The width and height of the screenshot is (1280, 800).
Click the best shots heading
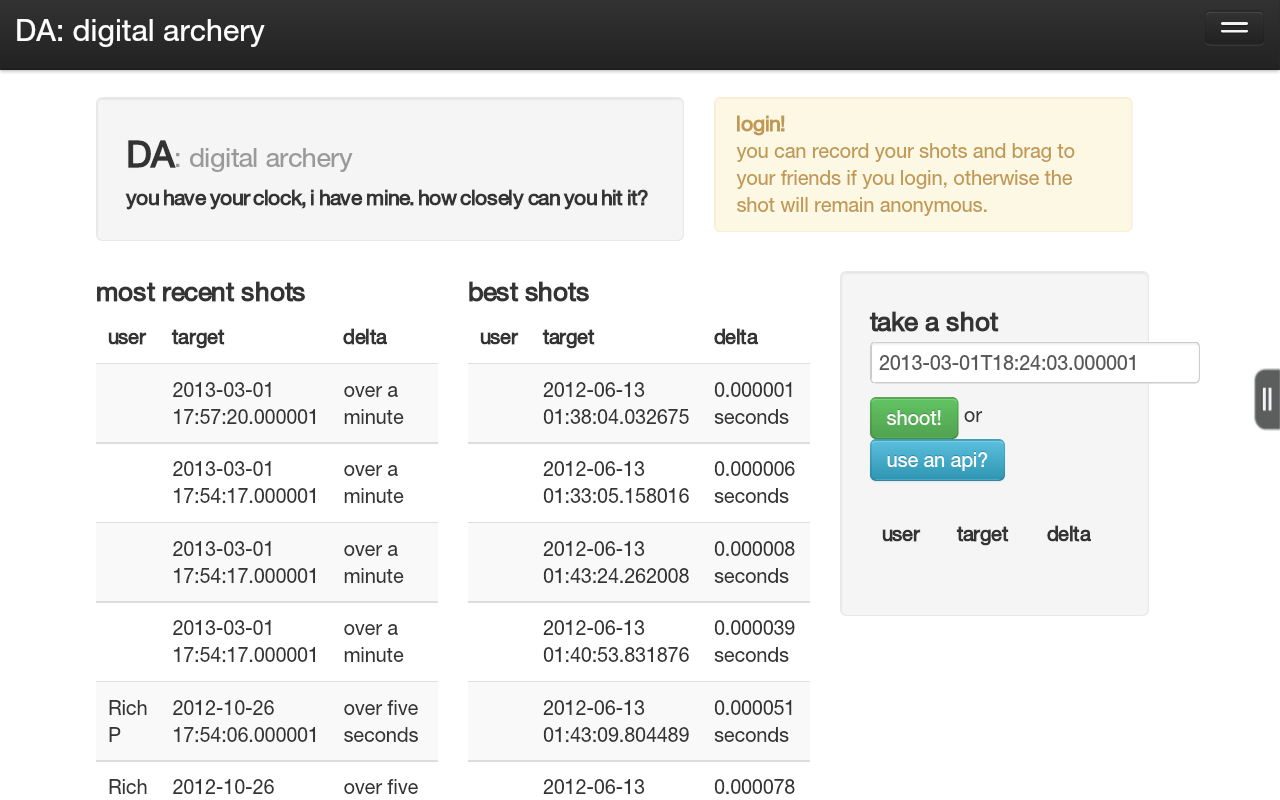[x=528, y=292]
